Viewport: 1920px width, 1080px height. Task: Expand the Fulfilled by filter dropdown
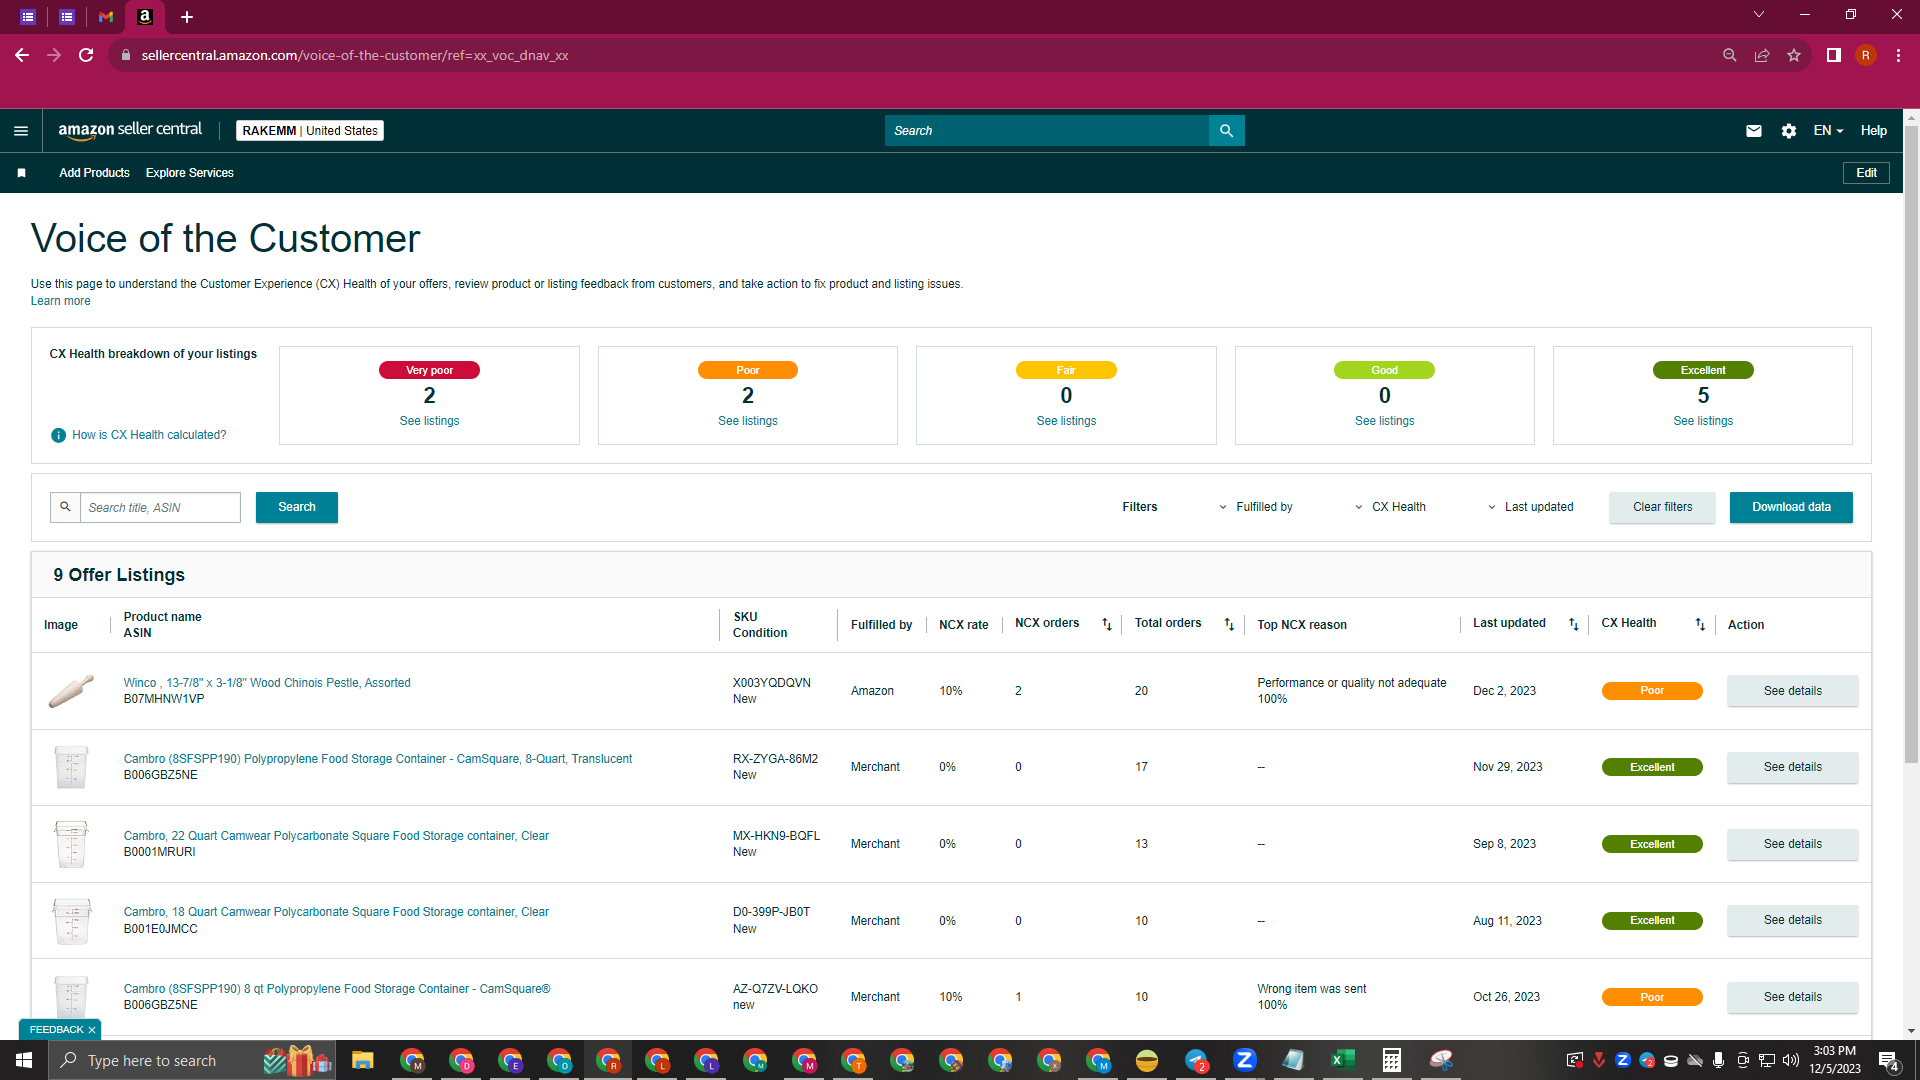click(1255, 507)
